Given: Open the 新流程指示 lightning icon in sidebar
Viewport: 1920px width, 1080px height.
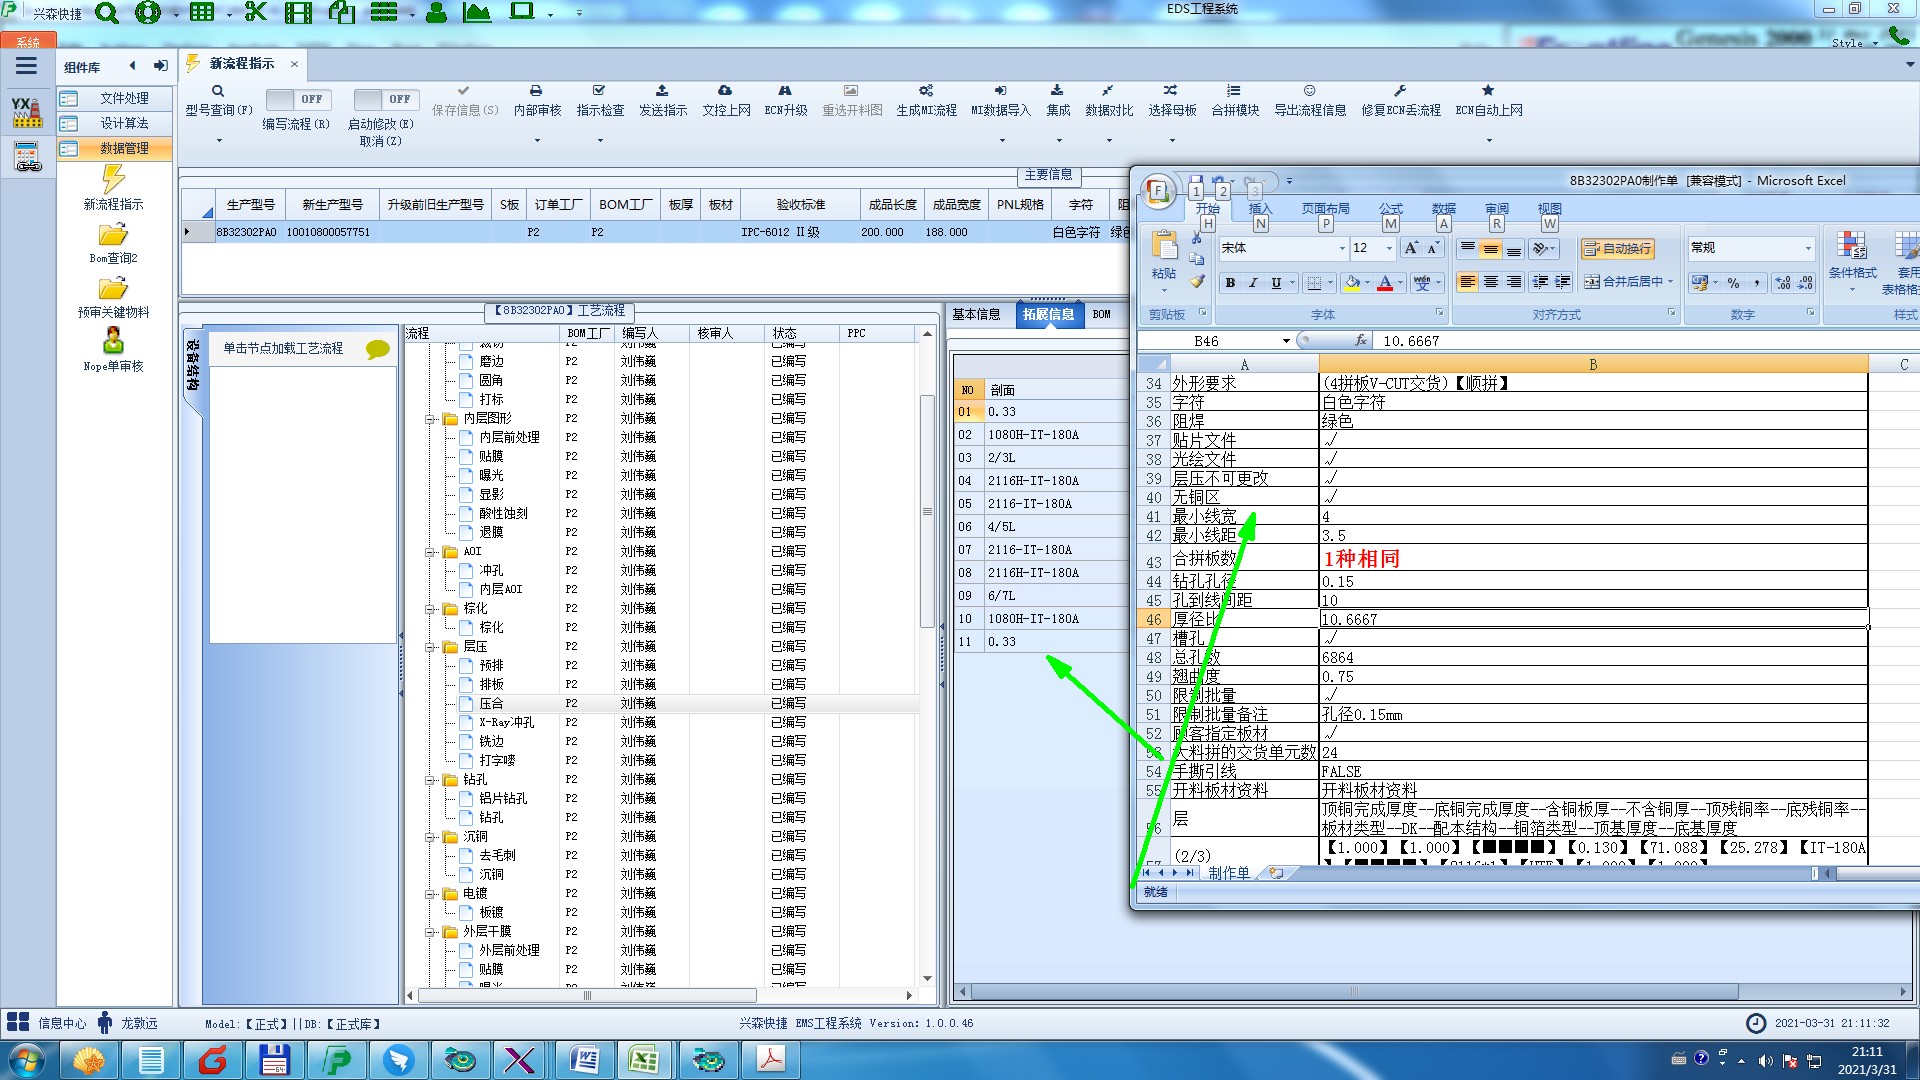Looking at the screenshot, I should coord(113,180).
